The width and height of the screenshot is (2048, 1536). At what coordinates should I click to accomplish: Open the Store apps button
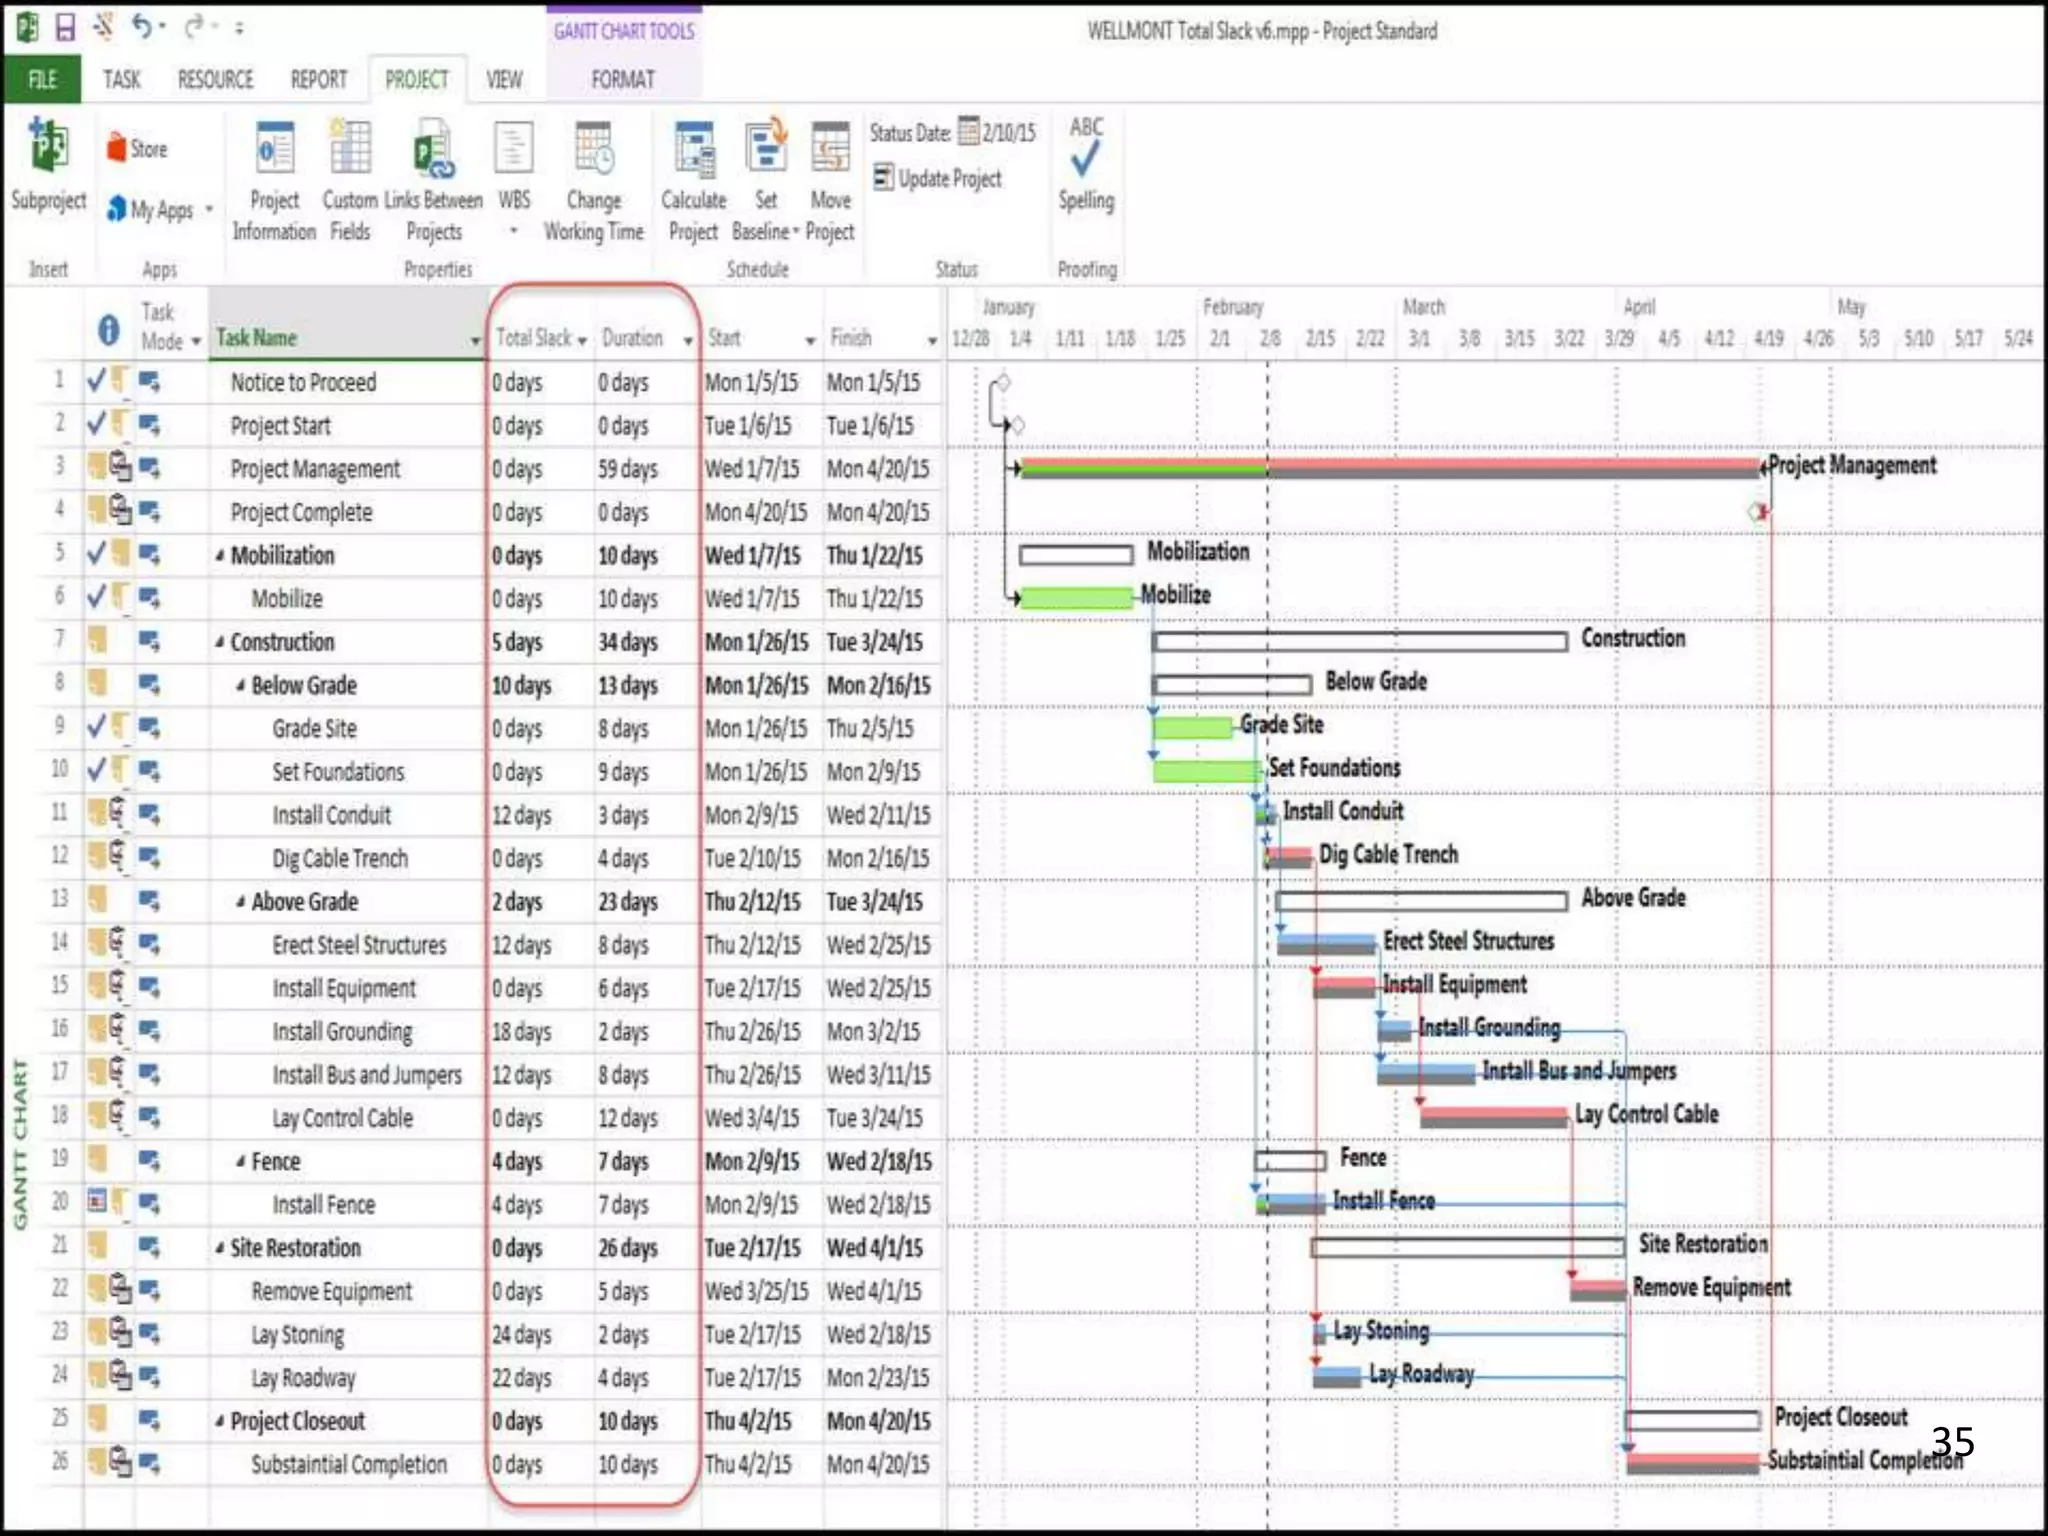tap(138, 149)
